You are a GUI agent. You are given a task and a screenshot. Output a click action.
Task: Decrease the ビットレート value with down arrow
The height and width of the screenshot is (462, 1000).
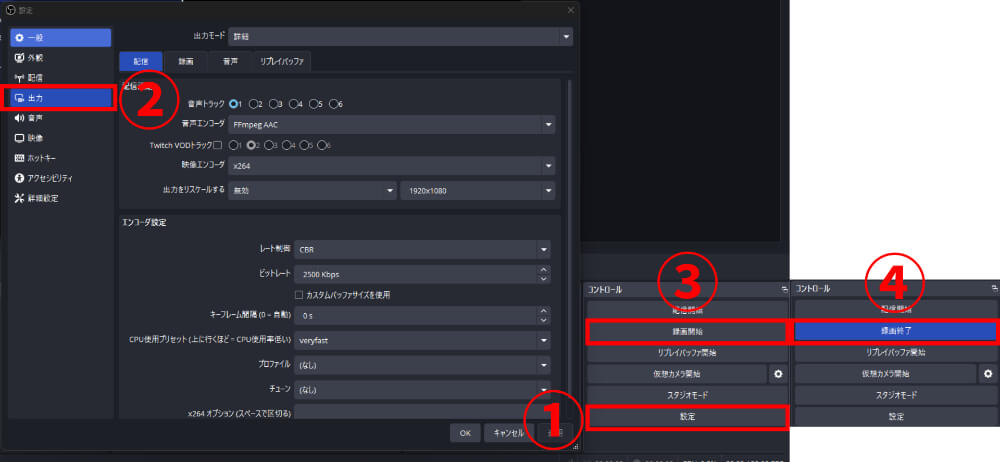(x=543, y=279)
